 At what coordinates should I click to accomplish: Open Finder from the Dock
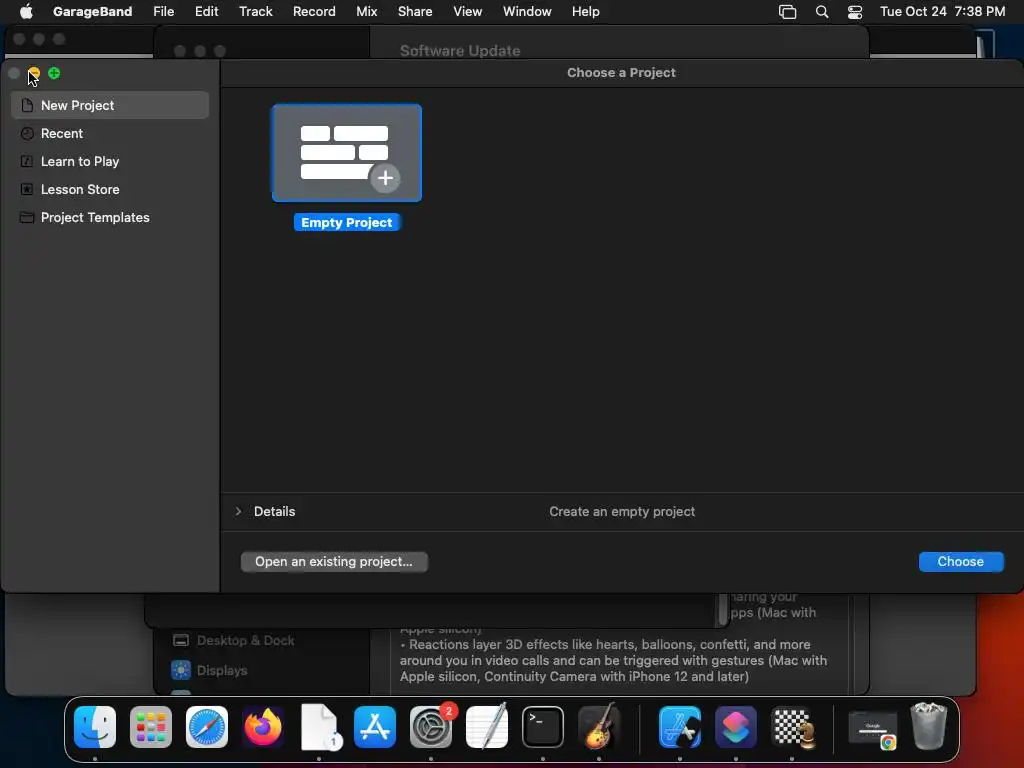click(x=95, y=726)
